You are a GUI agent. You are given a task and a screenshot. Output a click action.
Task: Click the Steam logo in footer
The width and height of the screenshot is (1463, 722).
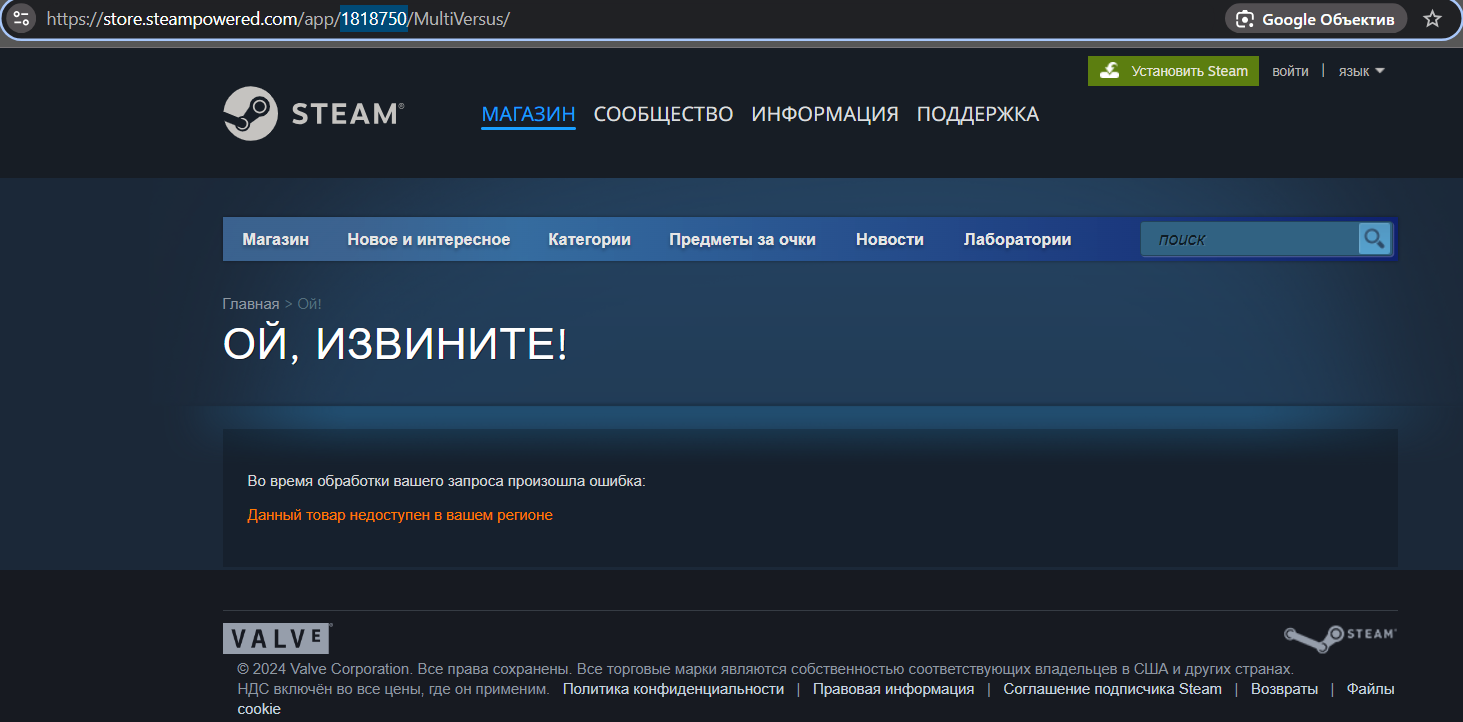pos(1340,639)
